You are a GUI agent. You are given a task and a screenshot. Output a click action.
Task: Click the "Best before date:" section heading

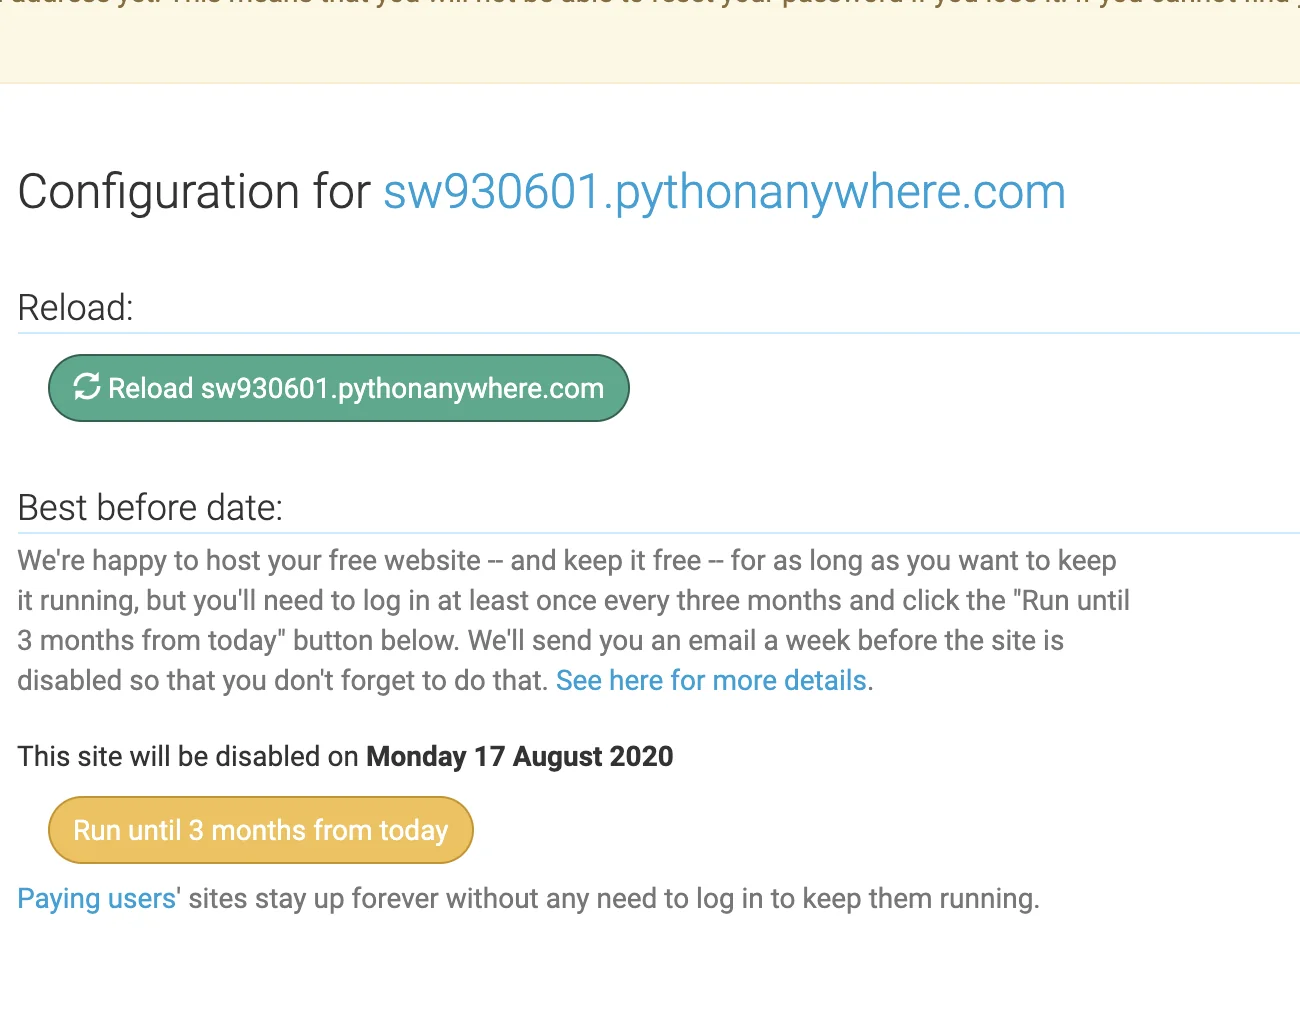pyautogui.click(x=150, y=508)
